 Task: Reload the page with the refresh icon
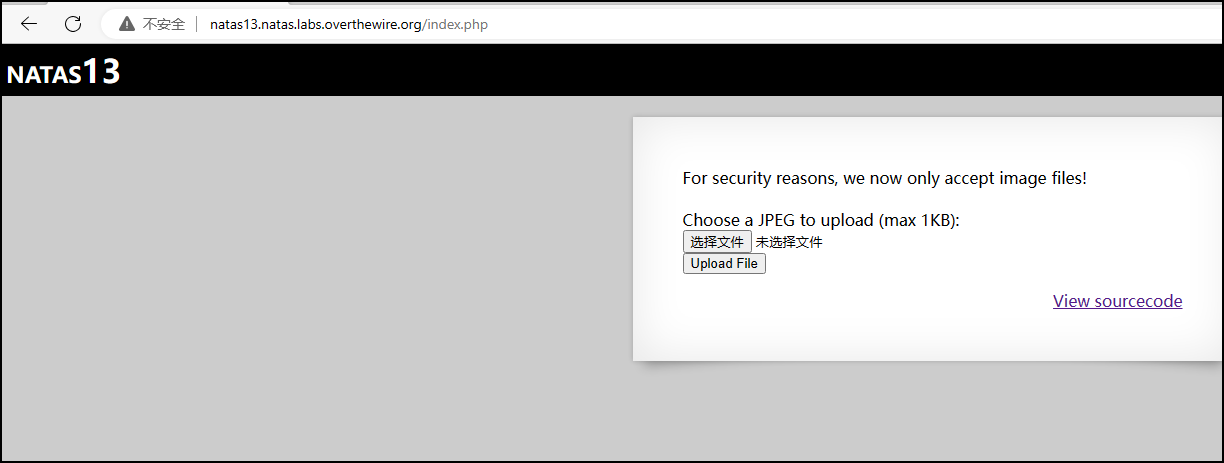click(73, 24)
